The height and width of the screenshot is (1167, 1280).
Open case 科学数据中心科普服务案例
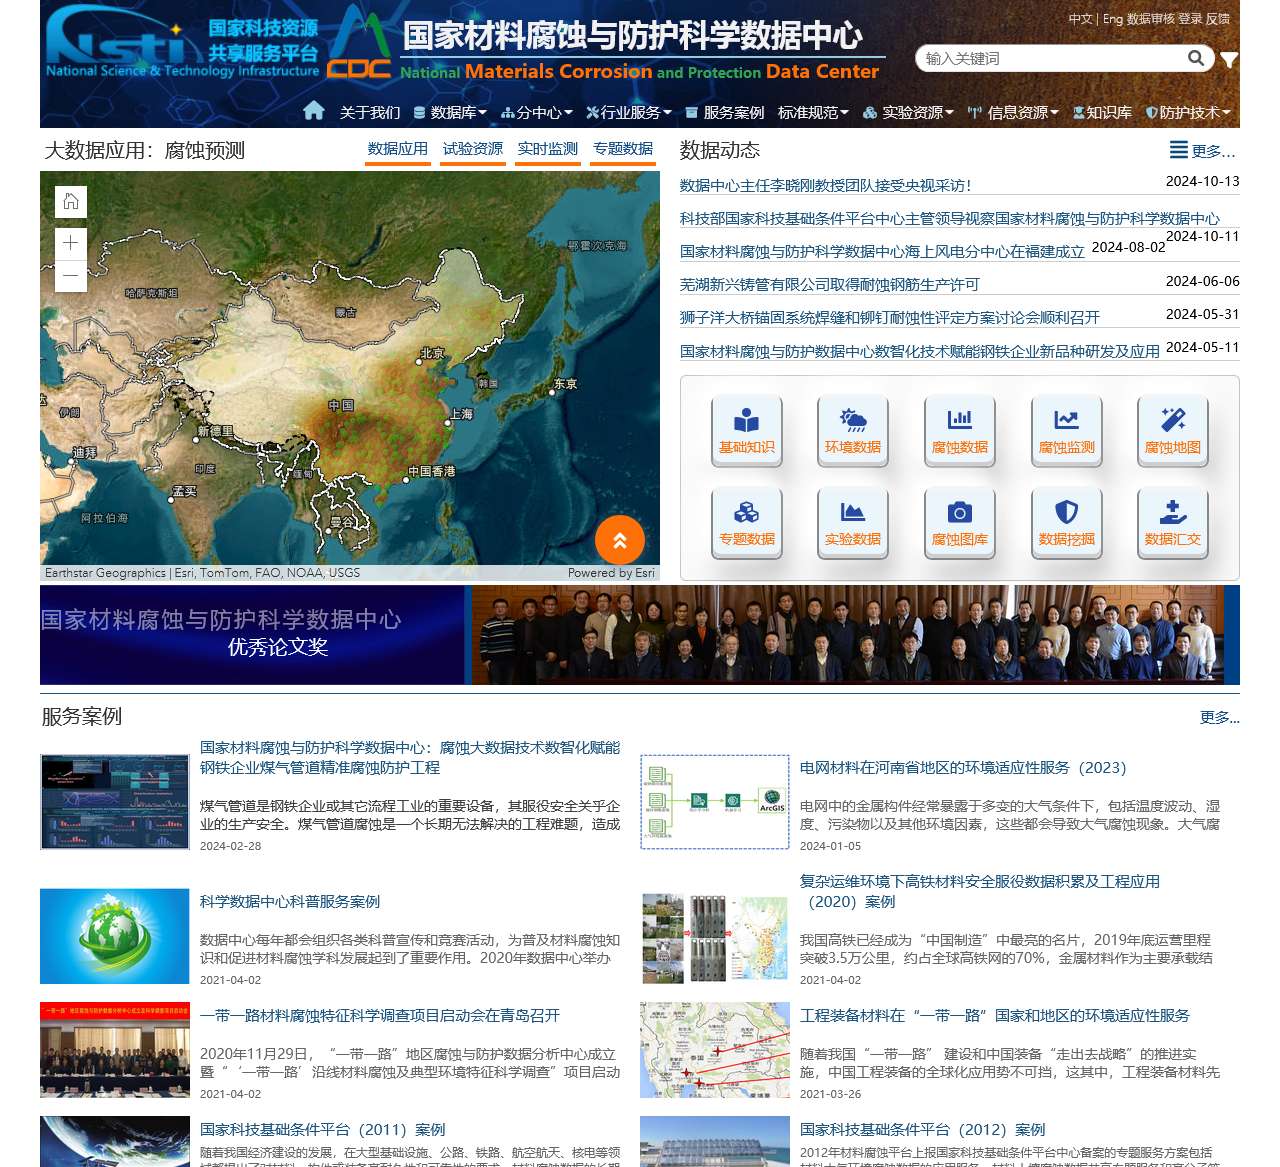290,901
